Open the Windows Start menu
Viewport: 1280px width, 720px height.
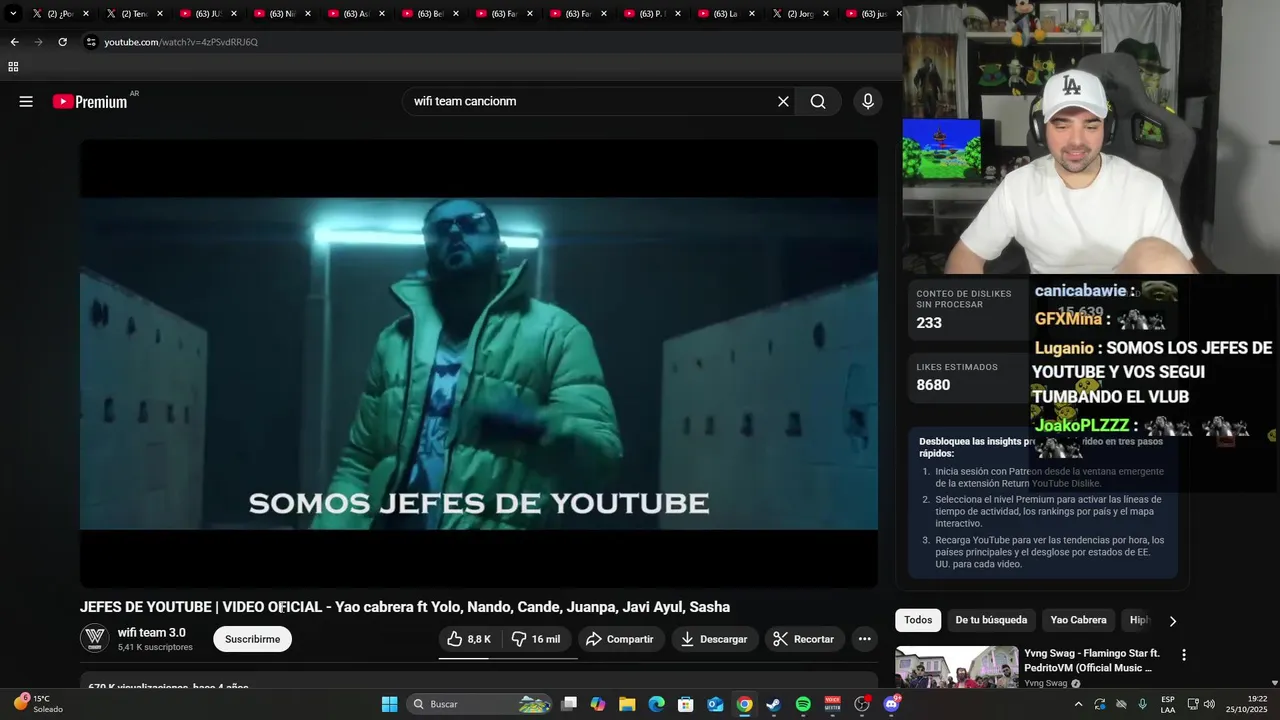click(x=390, y=704)
